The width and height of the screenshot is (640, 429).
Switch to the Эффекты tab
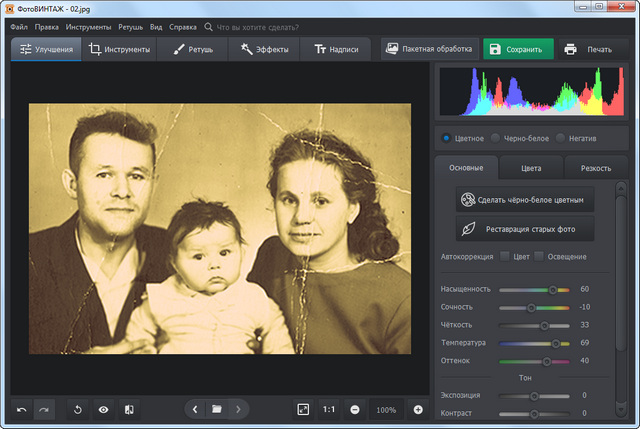[x=264, y=49]
